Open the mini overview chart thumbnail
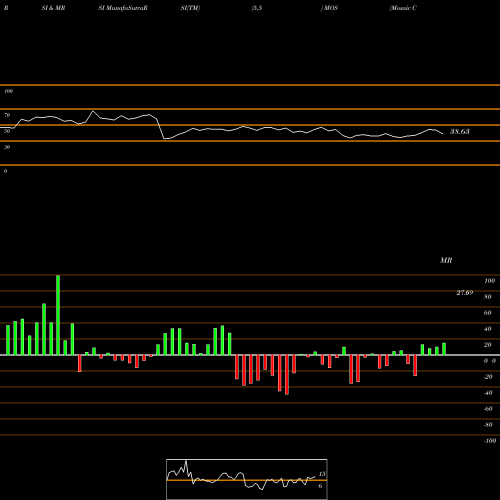This screenshot has width=500, height=500. click(247, 479)
